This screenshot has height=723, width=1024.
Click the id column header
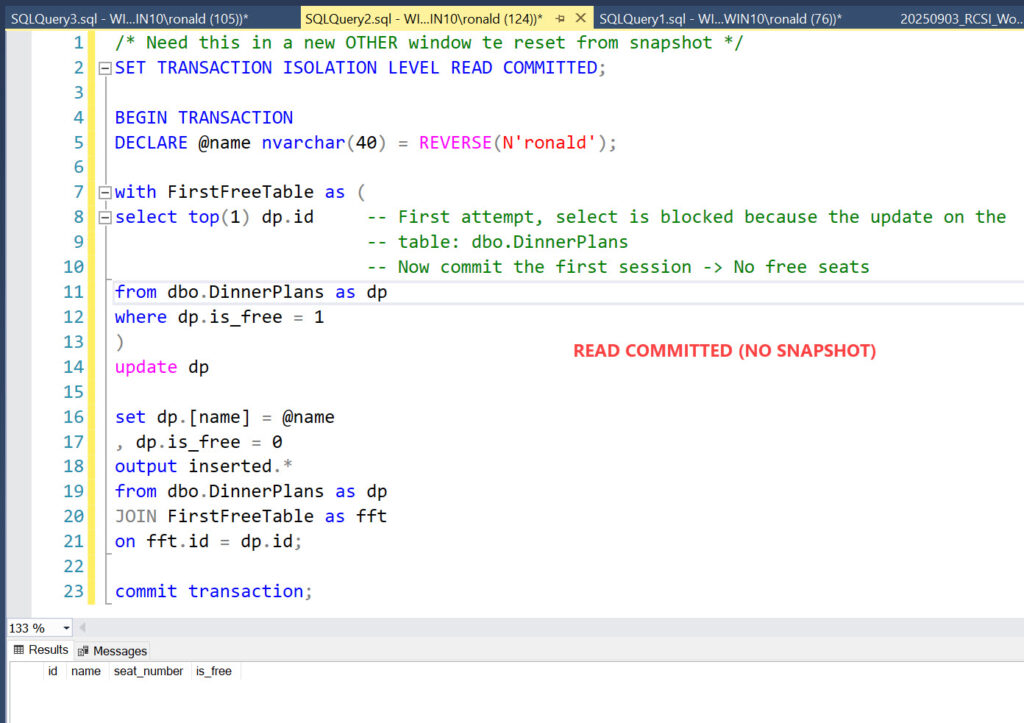[52, 671]
